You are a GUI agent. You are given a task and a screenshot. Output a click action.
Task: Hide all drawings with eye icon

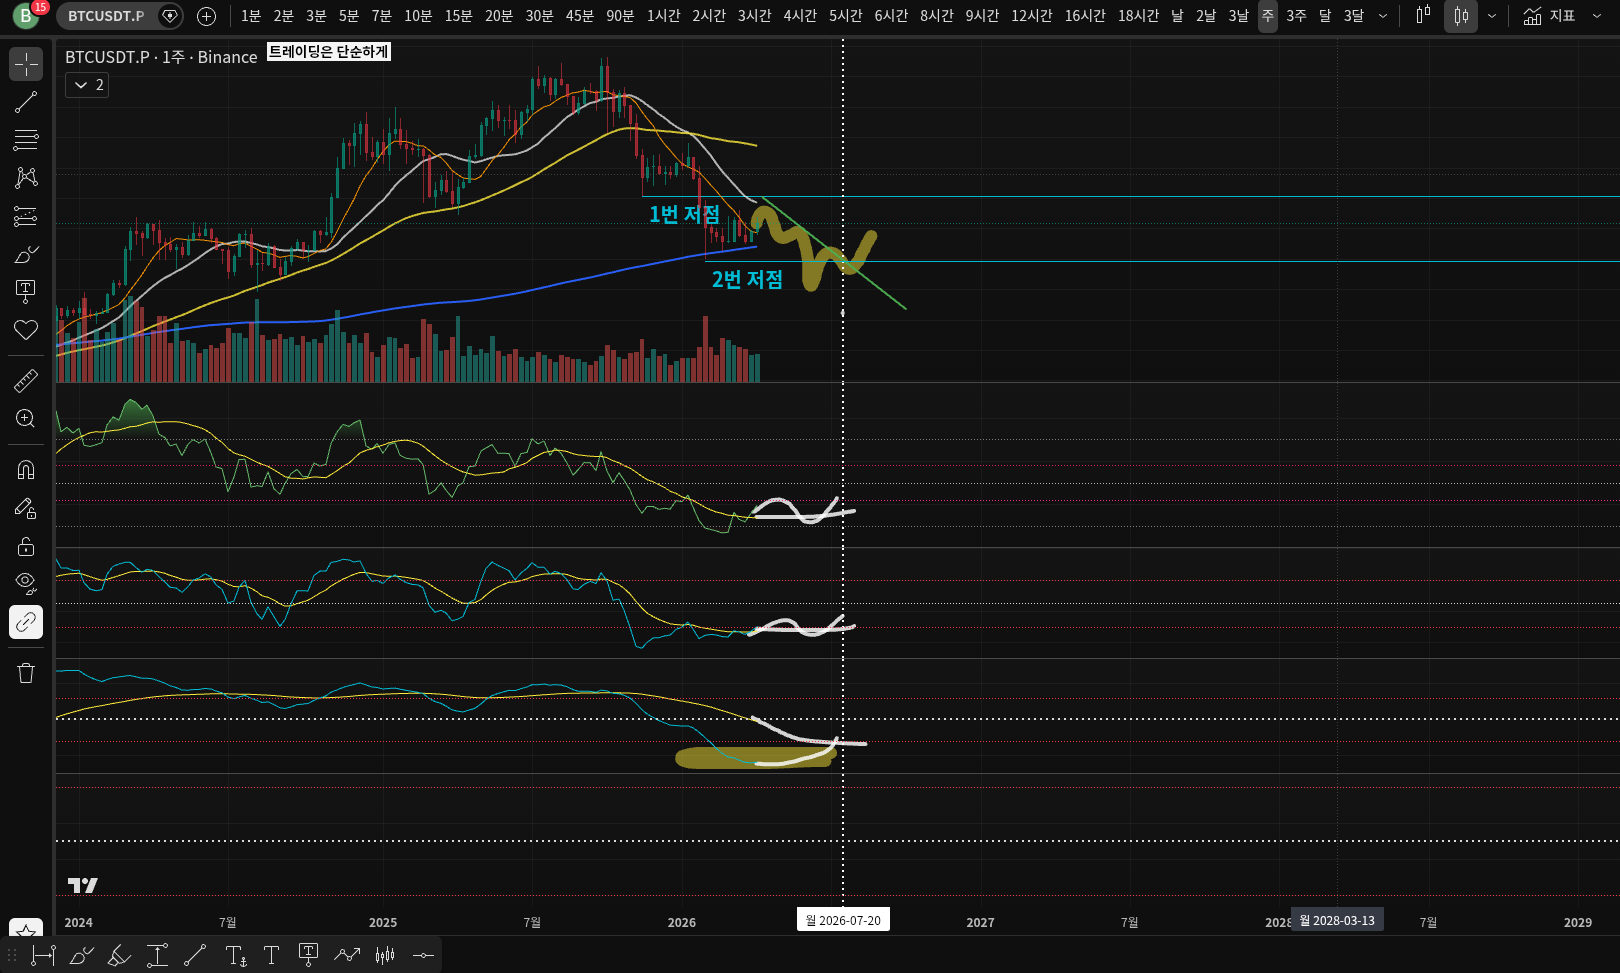26,583
